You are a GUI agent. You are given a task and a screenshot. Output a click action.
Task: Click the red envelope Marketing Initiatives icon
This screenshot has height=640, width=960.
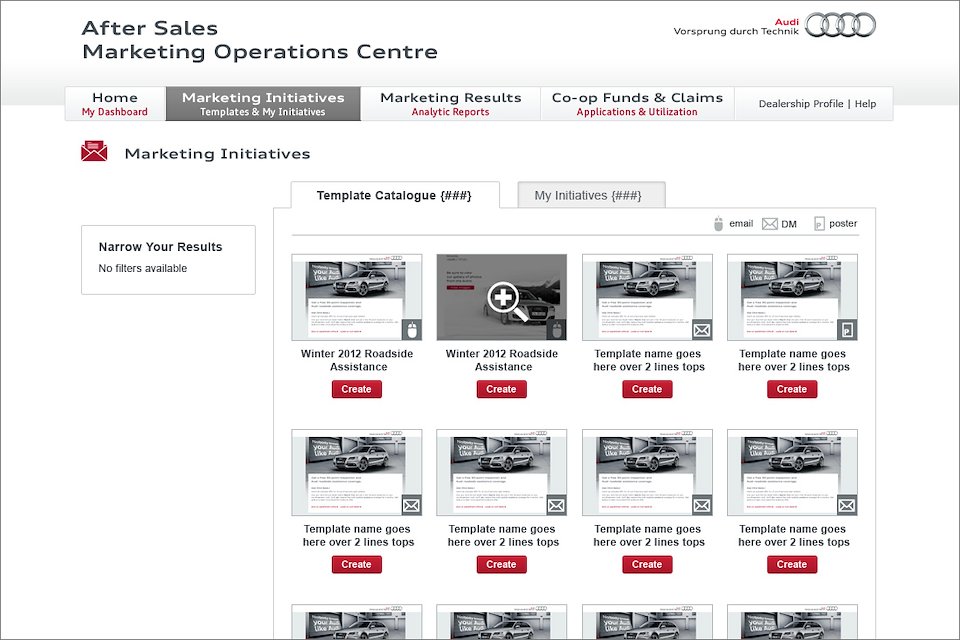[94, 151]
